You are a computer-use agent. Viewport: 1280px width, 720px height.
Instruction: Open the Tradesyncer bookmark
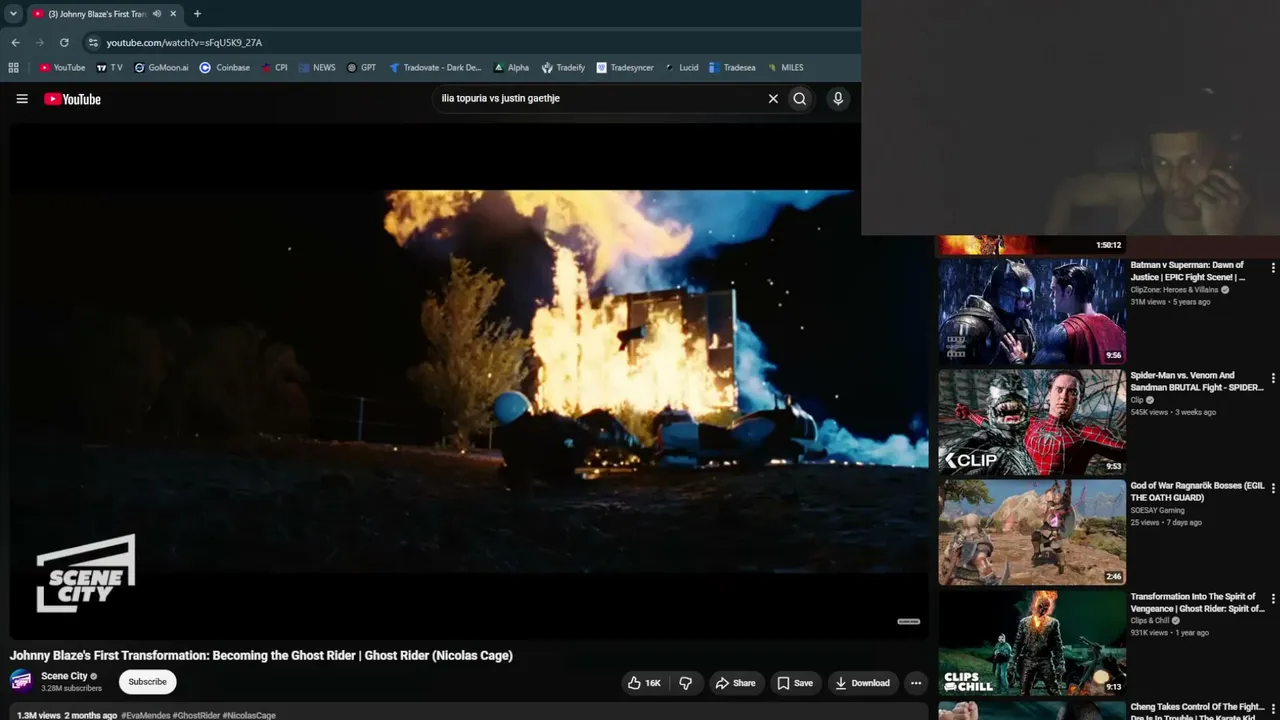(x=625, y=68)
